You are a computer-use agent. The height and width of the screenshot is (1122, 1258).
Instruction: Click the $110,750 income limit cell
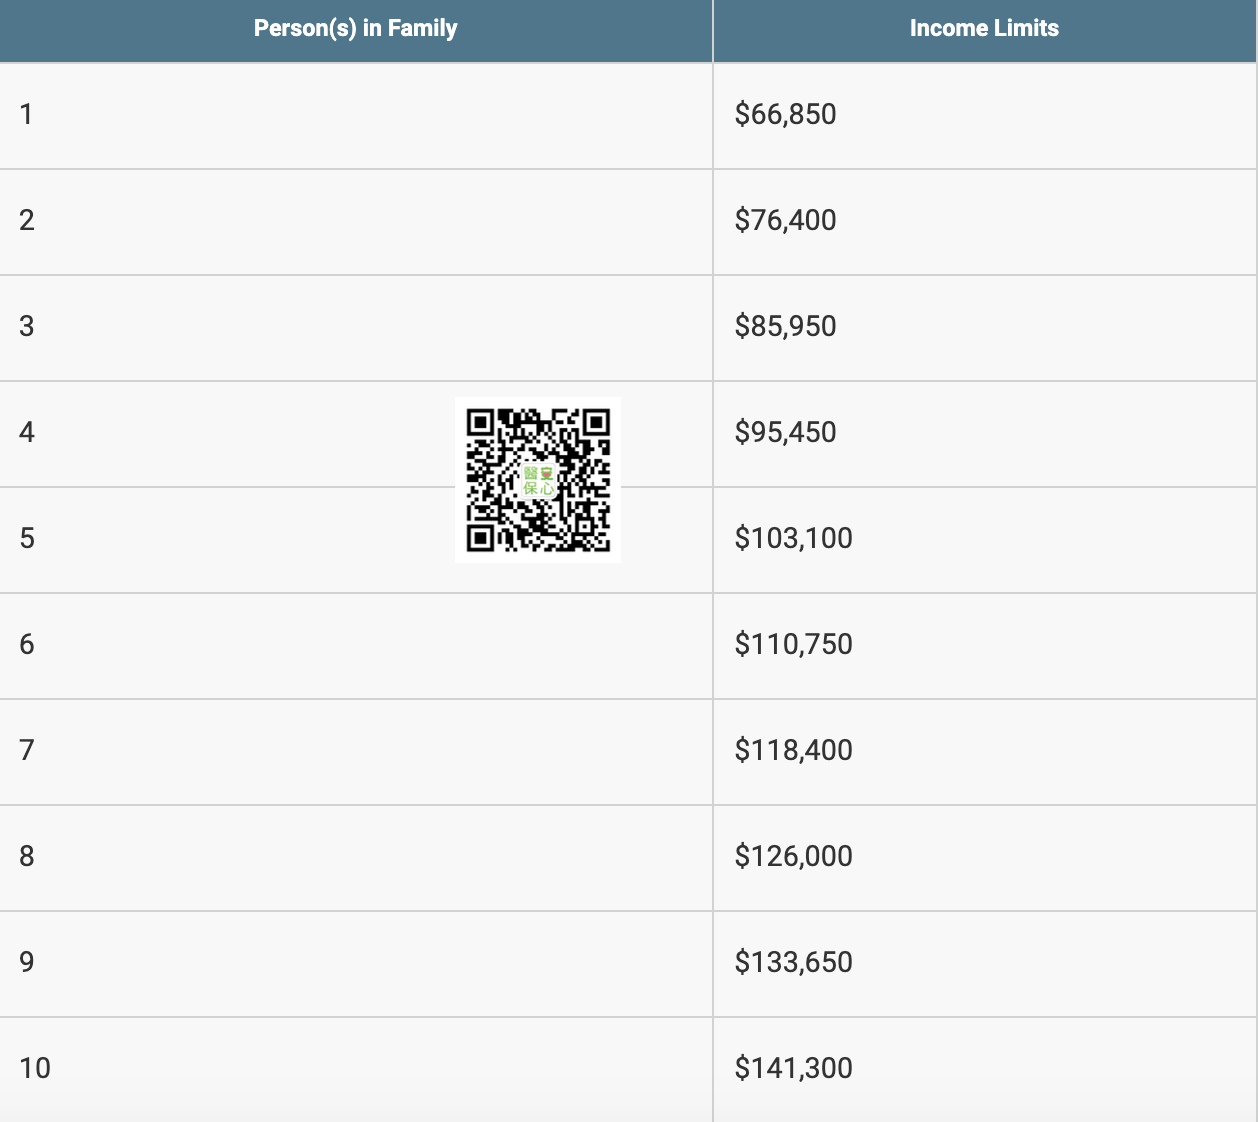(x=793, y=645)
